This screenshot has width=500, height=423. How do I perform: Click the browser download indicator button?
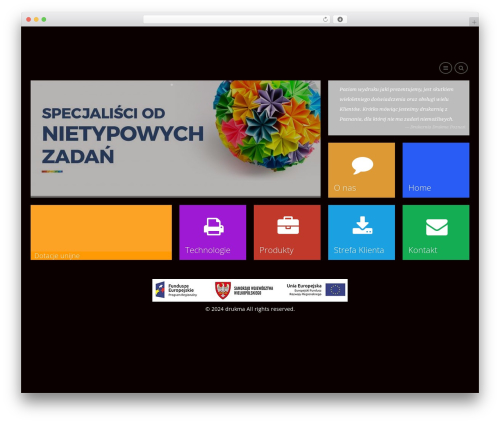340,19
